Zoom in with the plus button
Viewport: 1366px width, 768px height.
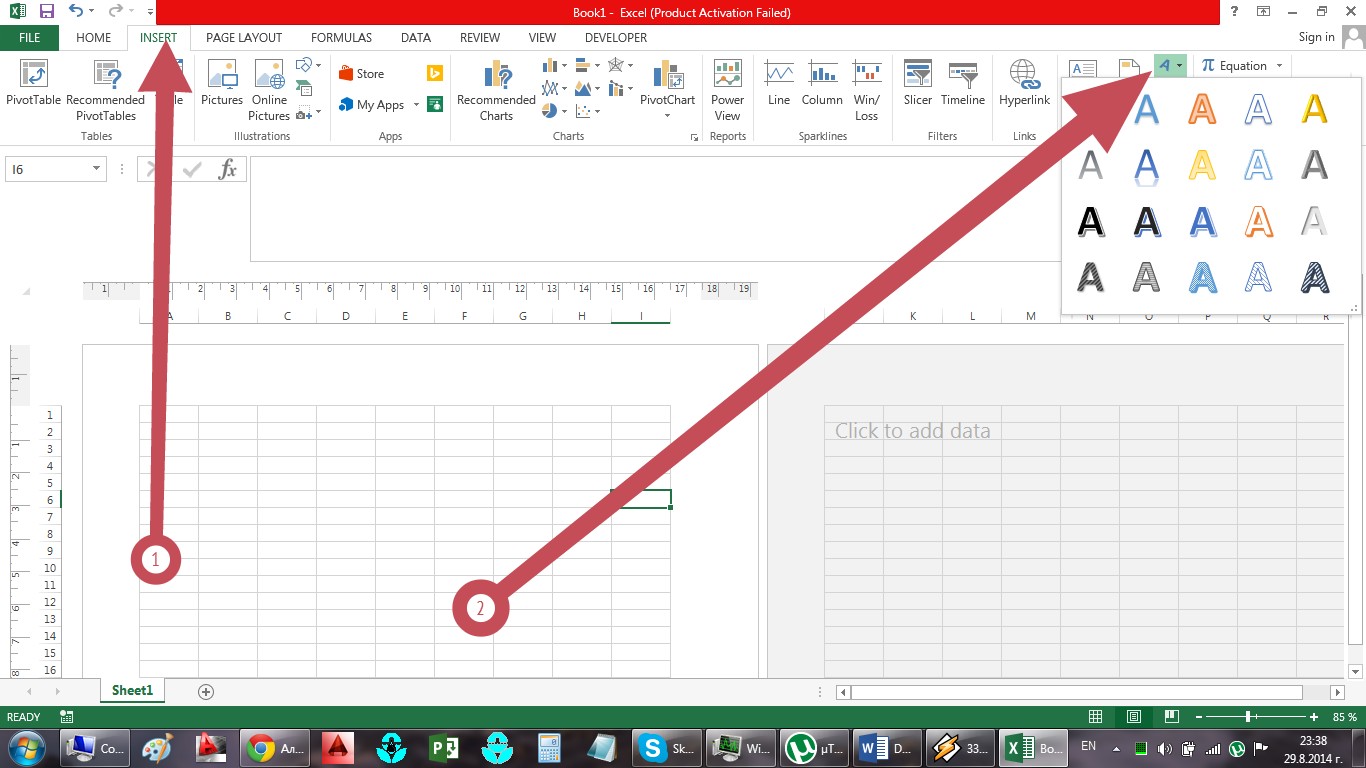(1314, 717)
